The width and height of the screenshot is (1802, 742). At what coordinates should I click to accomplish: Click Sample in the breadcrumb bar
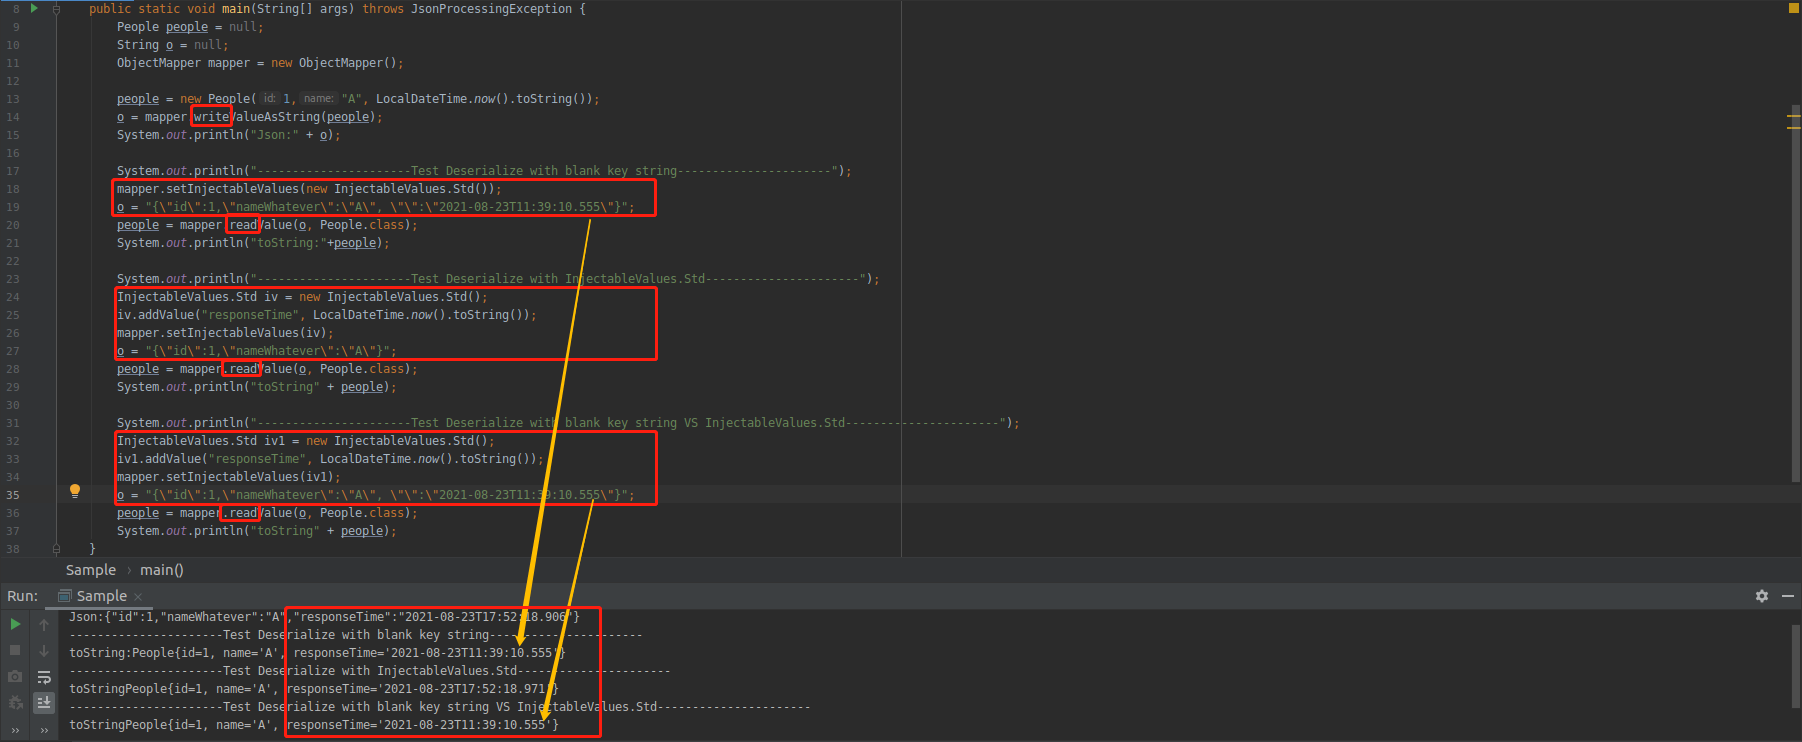(x=90, y=570)
